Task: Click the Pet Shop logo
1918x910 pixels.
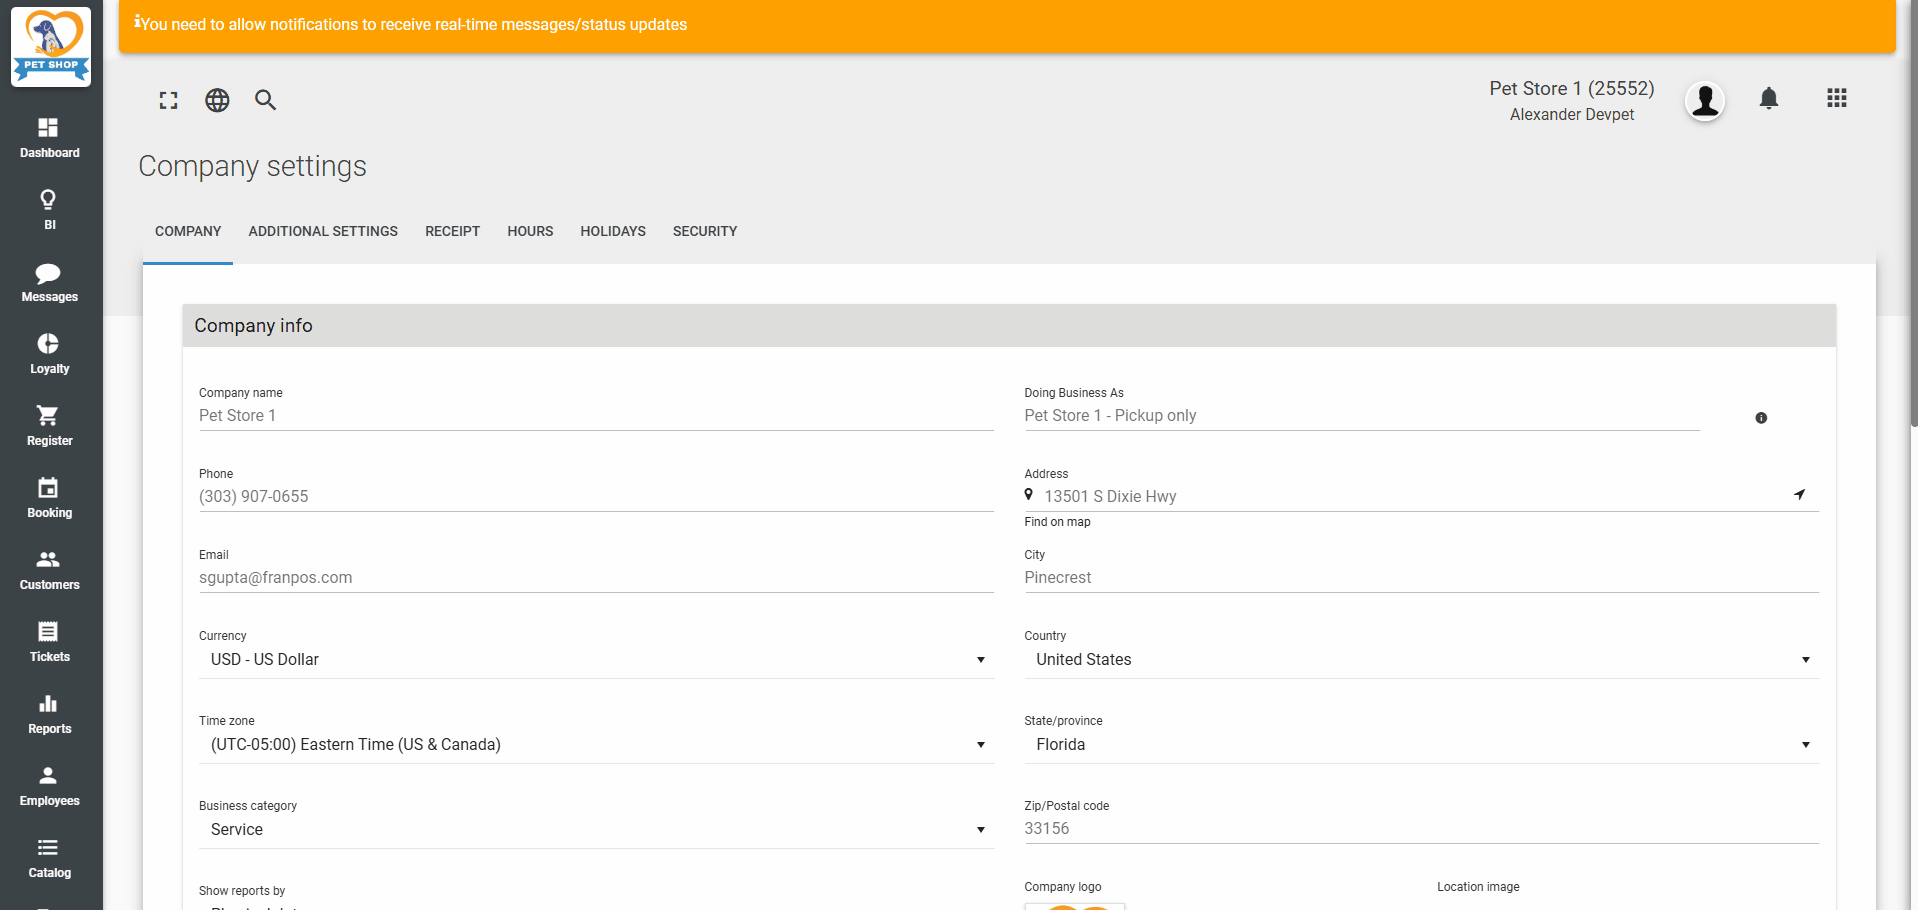Action: tap(51, 46)
